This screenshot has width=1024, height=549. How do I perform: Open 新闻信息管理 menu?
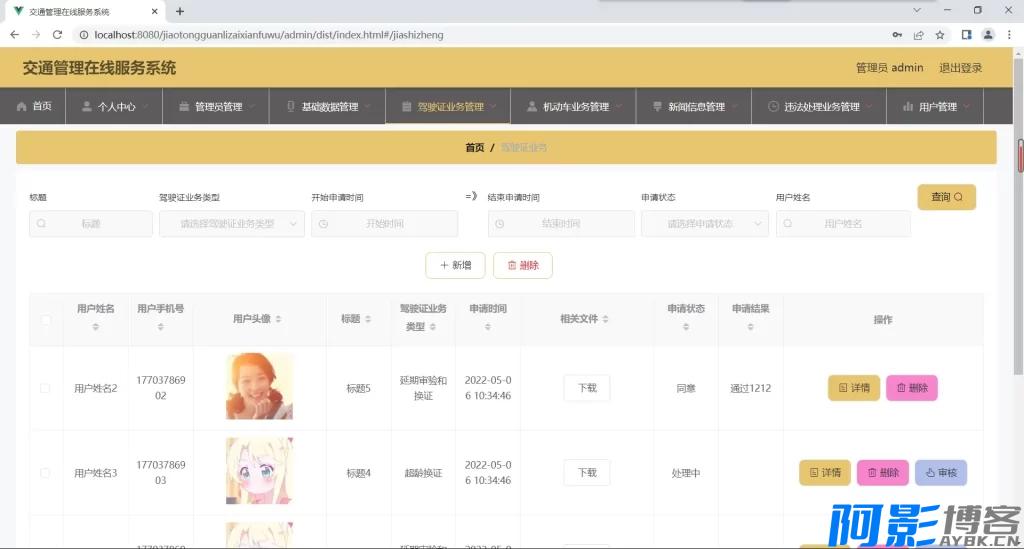coord(694,106)
